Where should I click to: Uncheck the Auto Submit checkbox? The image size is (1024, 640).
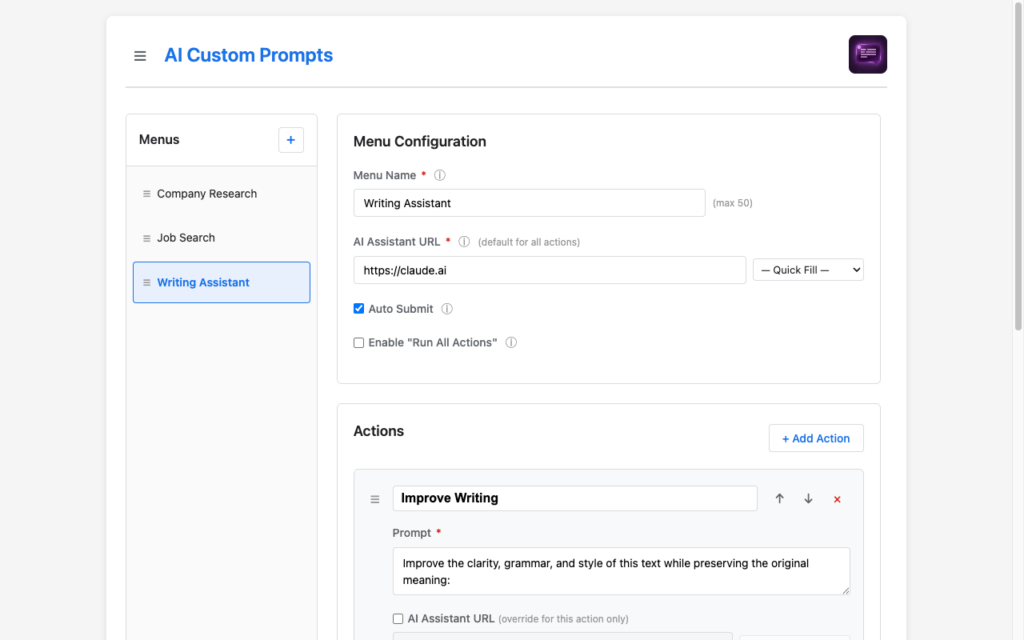[x=359, y=308]
